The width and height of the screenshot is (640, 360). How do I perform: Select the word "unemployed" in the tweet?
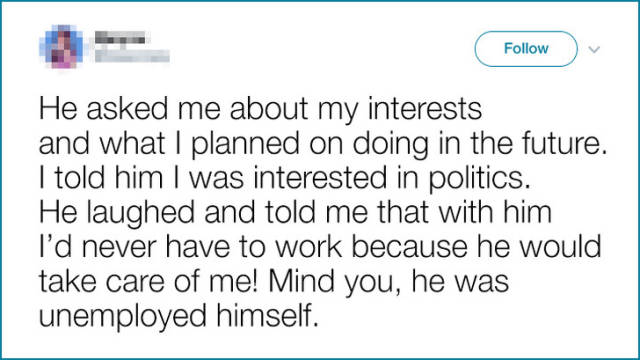[123, 317]
